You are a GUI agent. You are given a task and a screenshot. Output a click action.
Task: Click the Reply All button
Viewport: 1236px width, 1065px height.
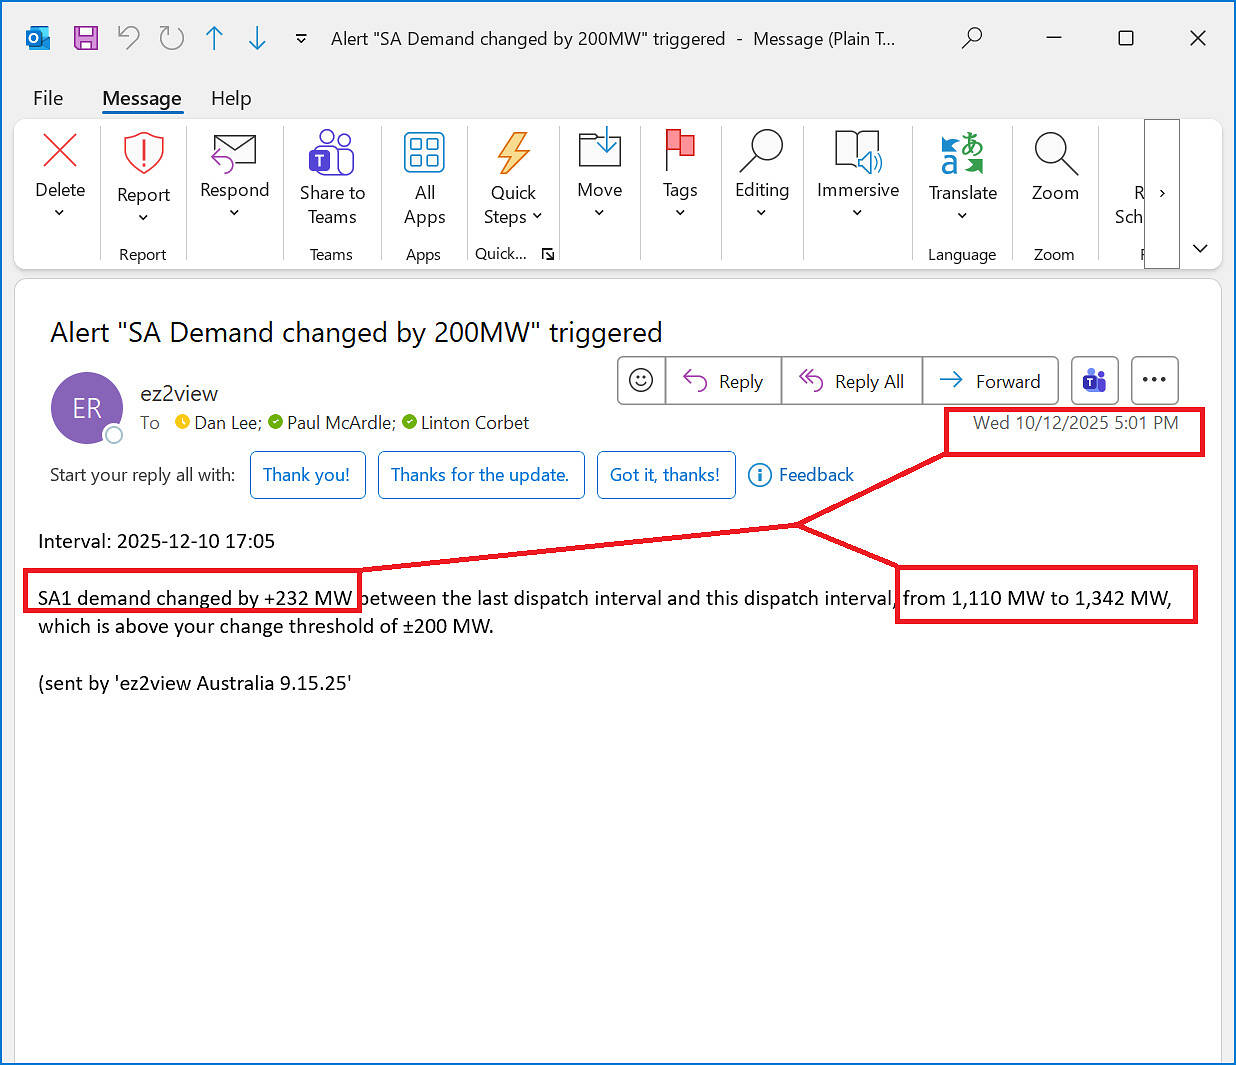point(852,381)
